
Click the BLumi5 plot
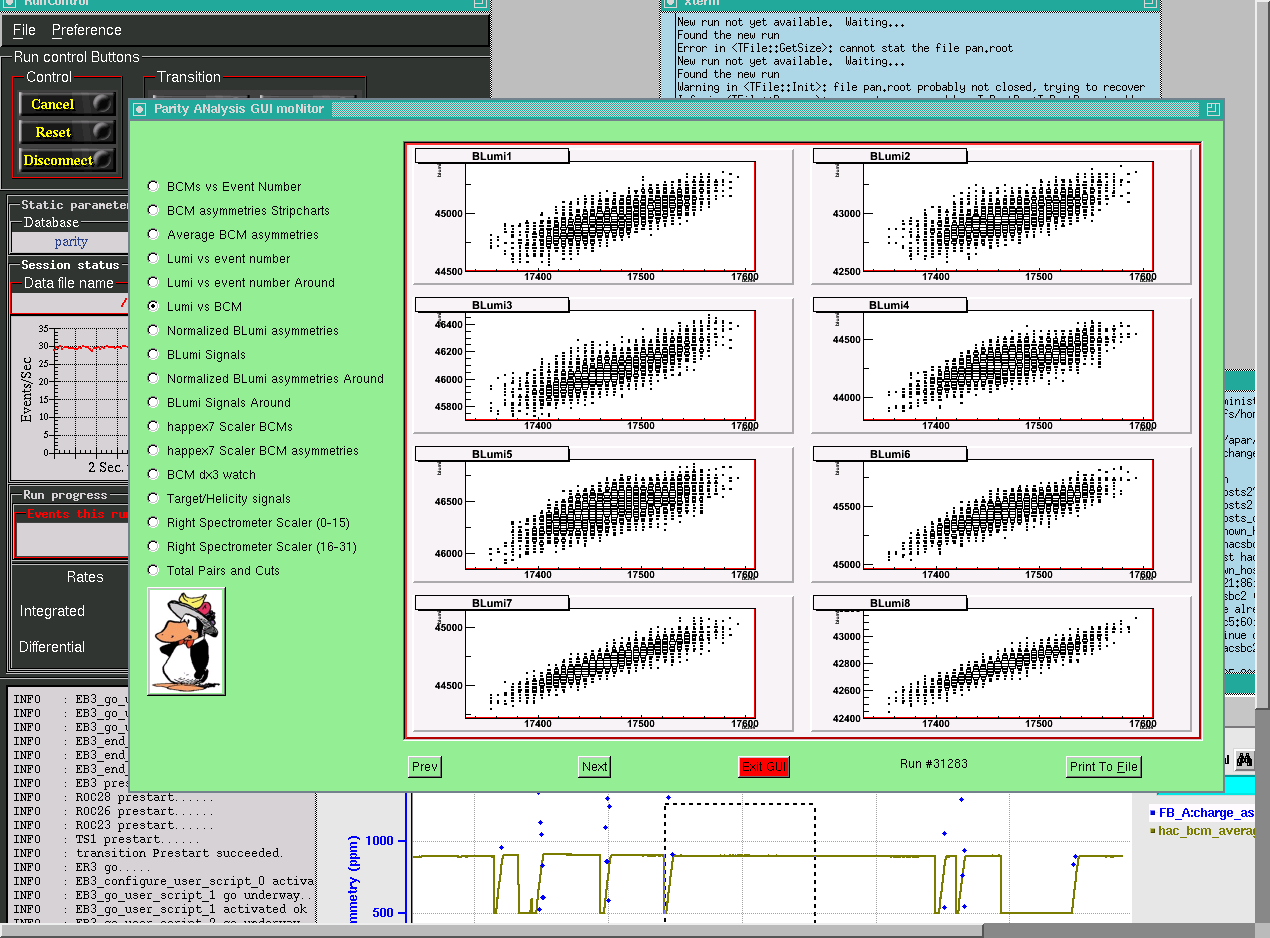pyautogui.click(x=604, y=514)
